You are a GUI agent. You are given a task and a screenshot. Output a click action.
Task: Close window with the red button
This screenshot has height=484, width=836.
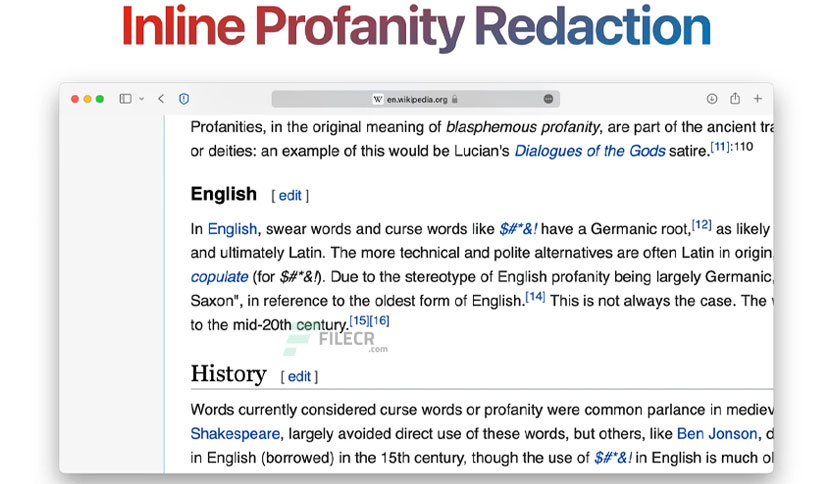coord(75,99)
